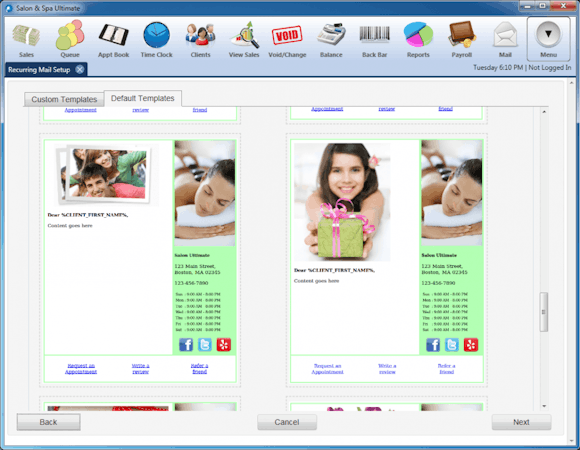Screen dimensions: 580x450
Task: Switch to the Custom Templates tab
Action: [x=64, y=99]
